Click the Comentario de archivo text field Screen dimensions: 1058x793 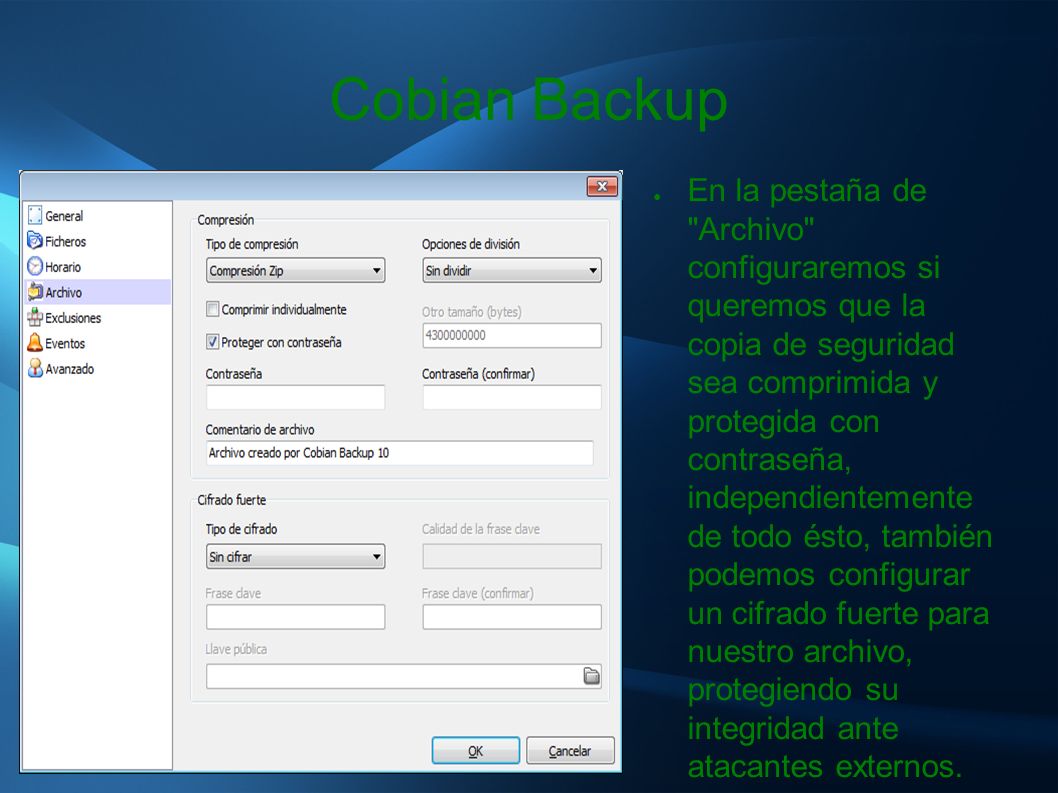399,453
